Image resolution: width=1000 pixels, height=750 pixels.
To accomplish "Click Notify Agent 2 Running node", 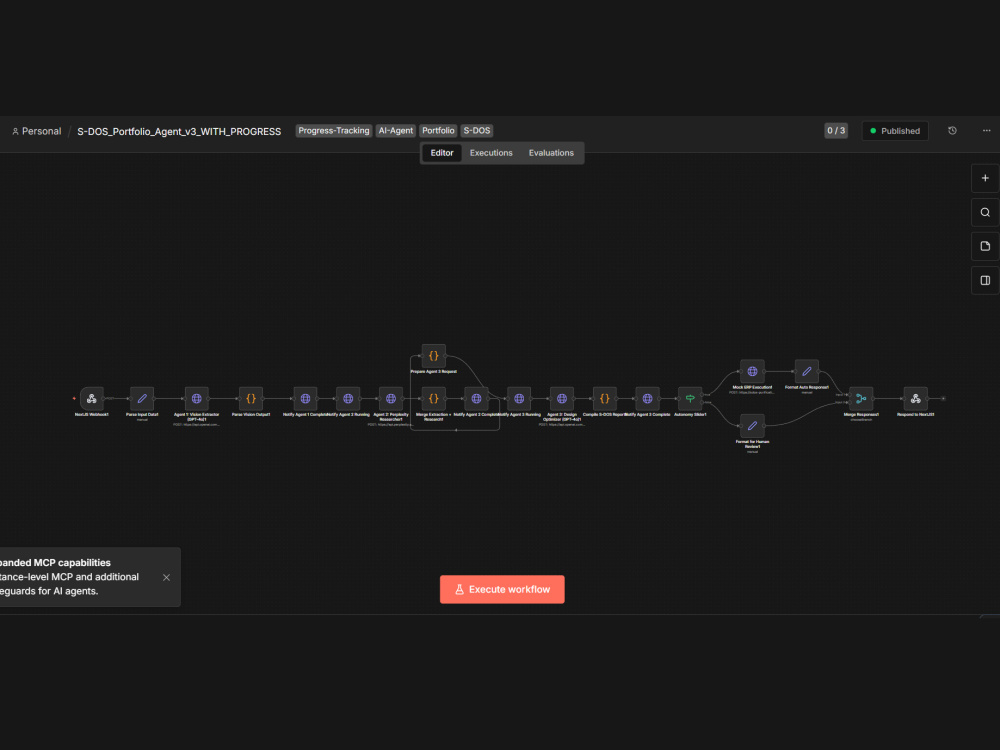I will (348, 399).
